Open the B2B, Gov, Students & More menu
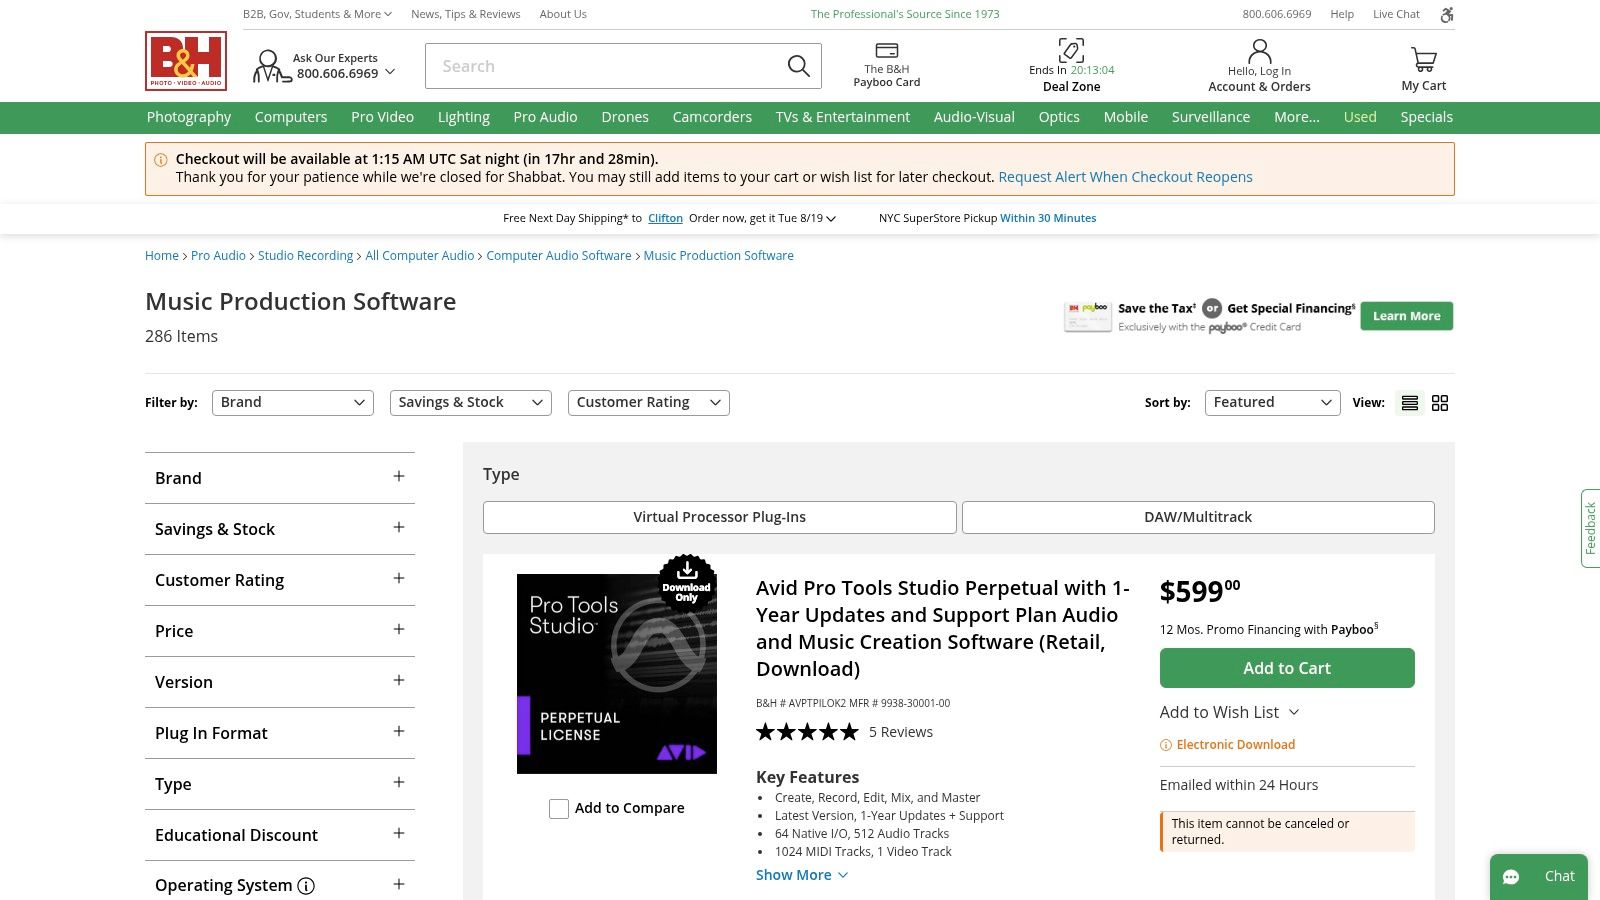 (x=317, y=14)
